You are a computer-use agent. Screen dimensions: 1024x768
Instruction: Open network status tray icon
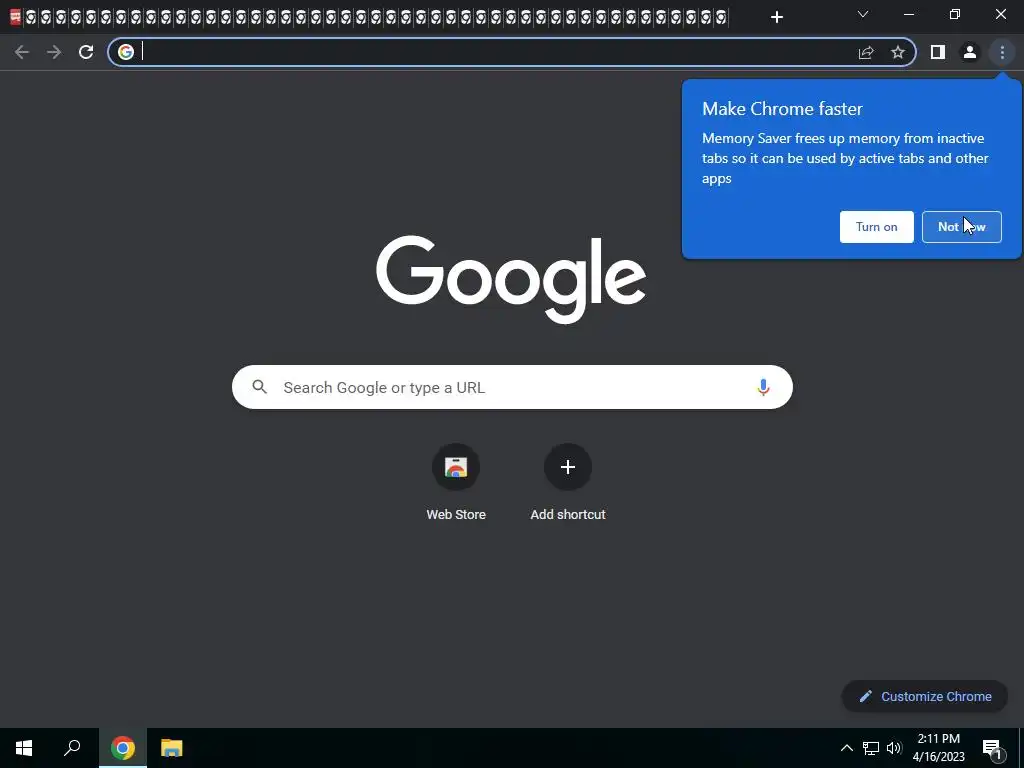[x=871, y=748]
